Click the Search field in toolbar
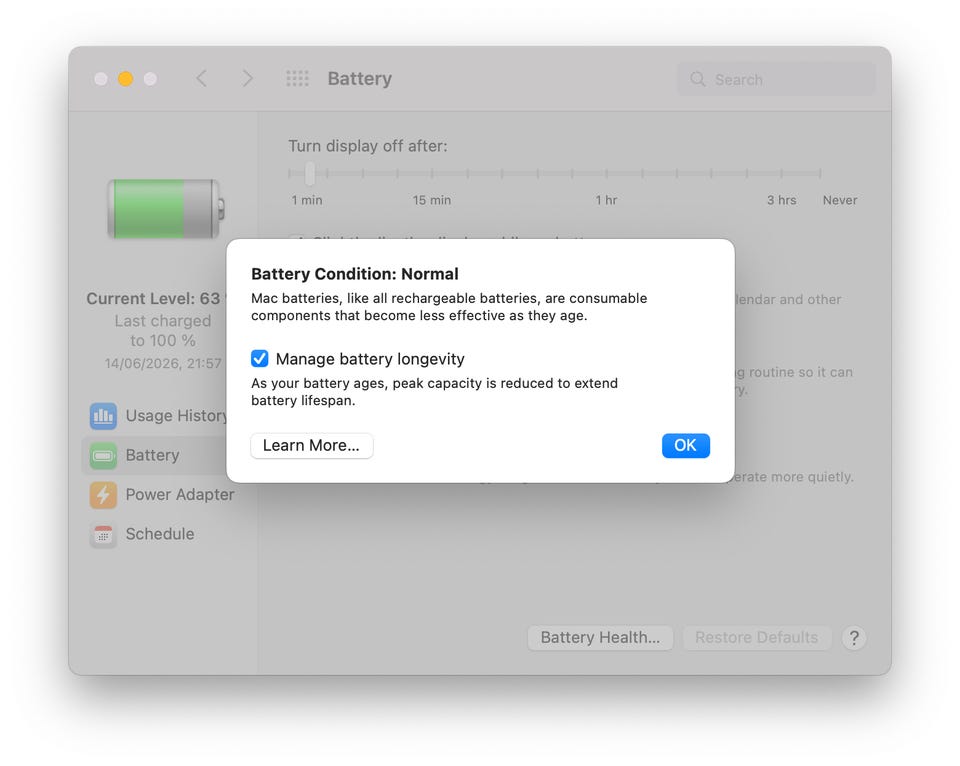The height and width of the screenshot is (766, 960). 776,80
